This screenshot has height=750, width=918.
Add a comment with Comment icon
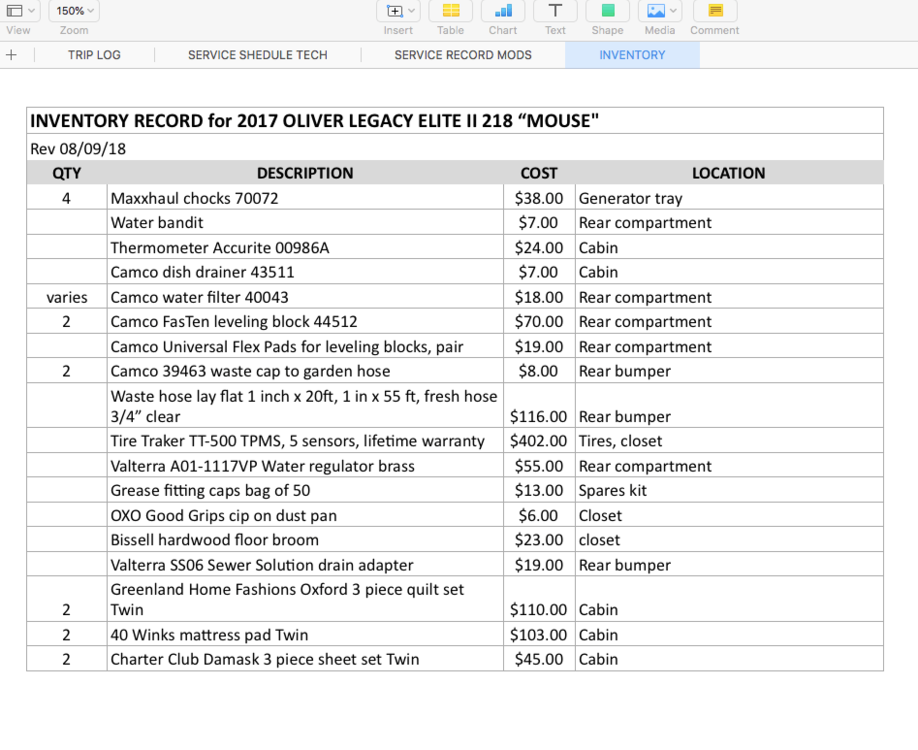714,11
